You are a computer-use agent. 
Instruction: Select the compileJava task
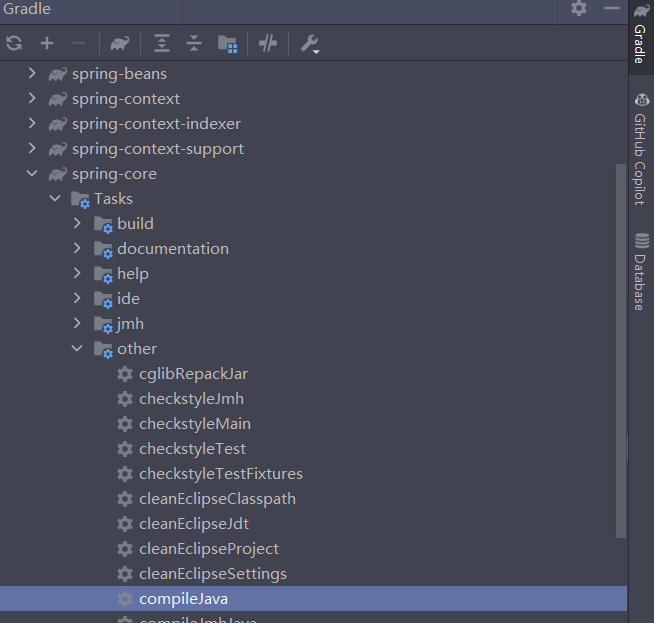click(313, 599)
